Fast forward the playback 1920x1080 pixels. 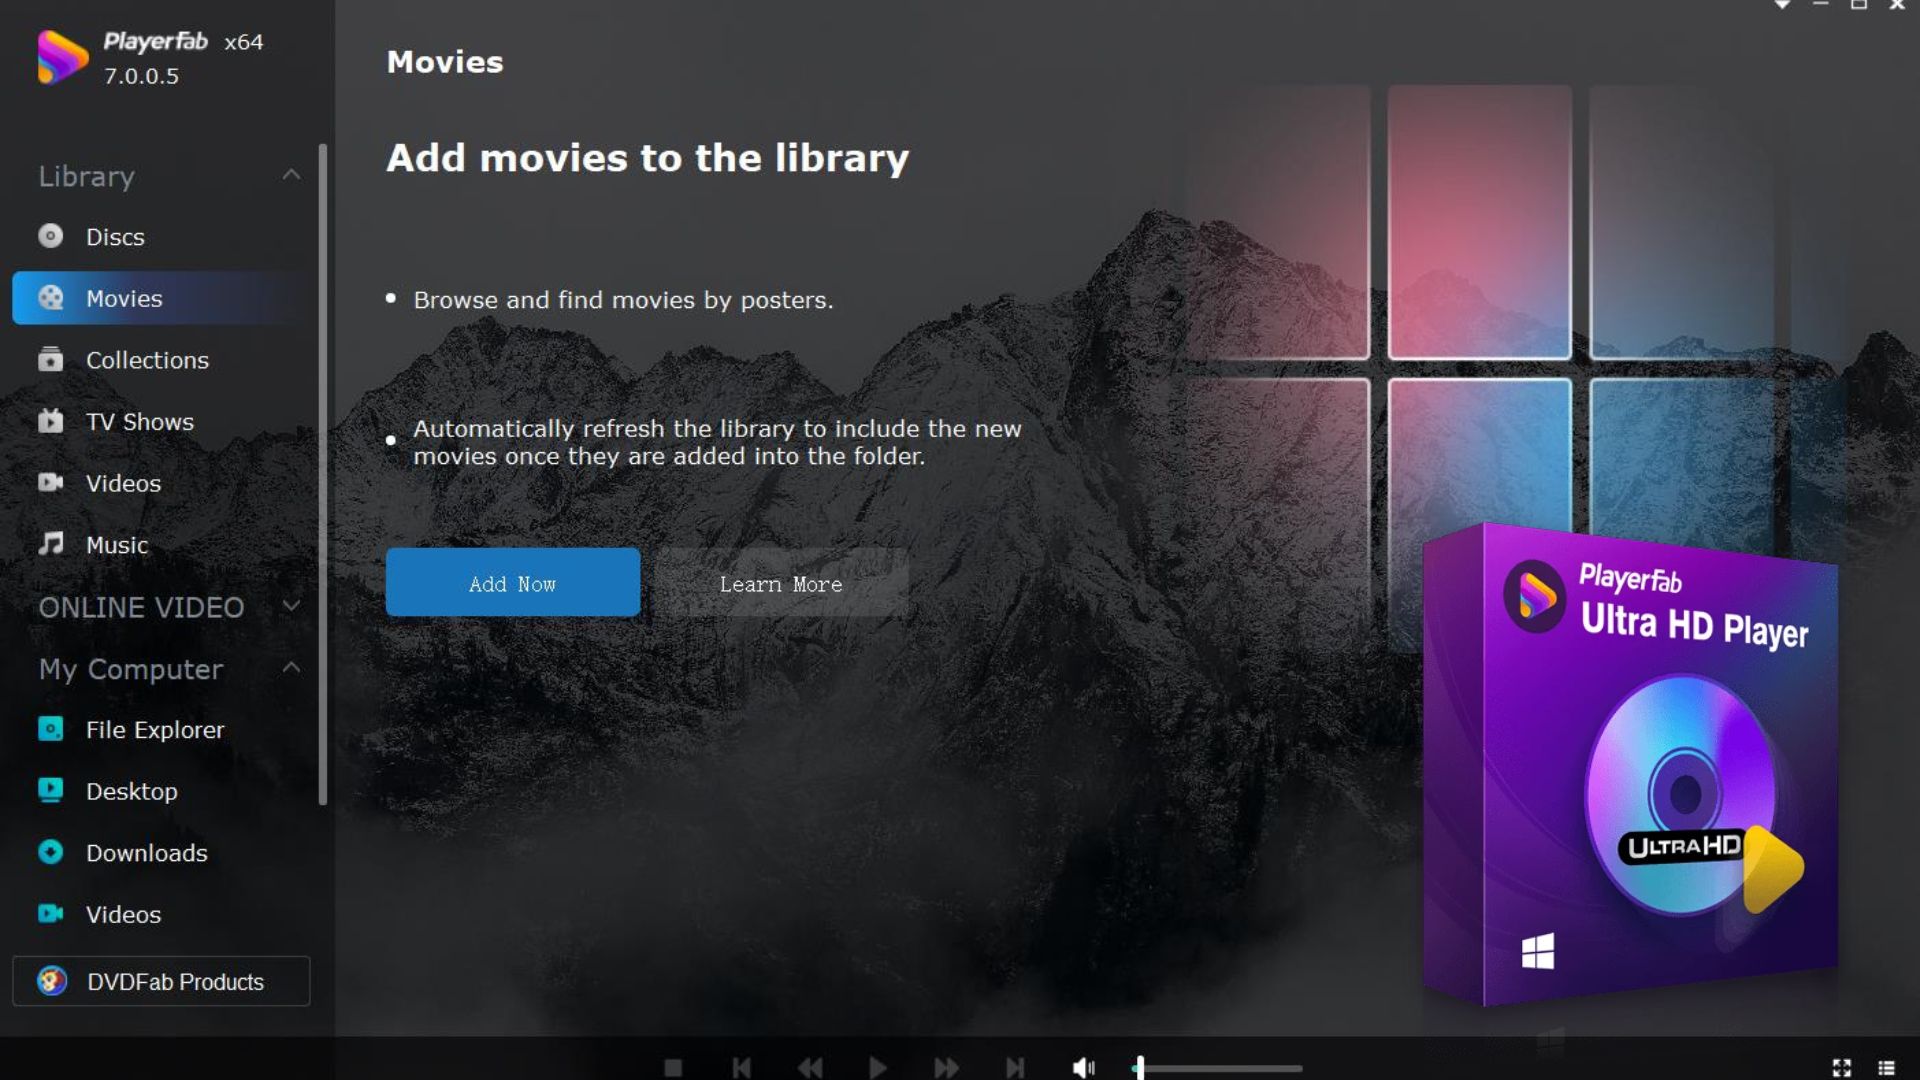tap(946, 1068)
